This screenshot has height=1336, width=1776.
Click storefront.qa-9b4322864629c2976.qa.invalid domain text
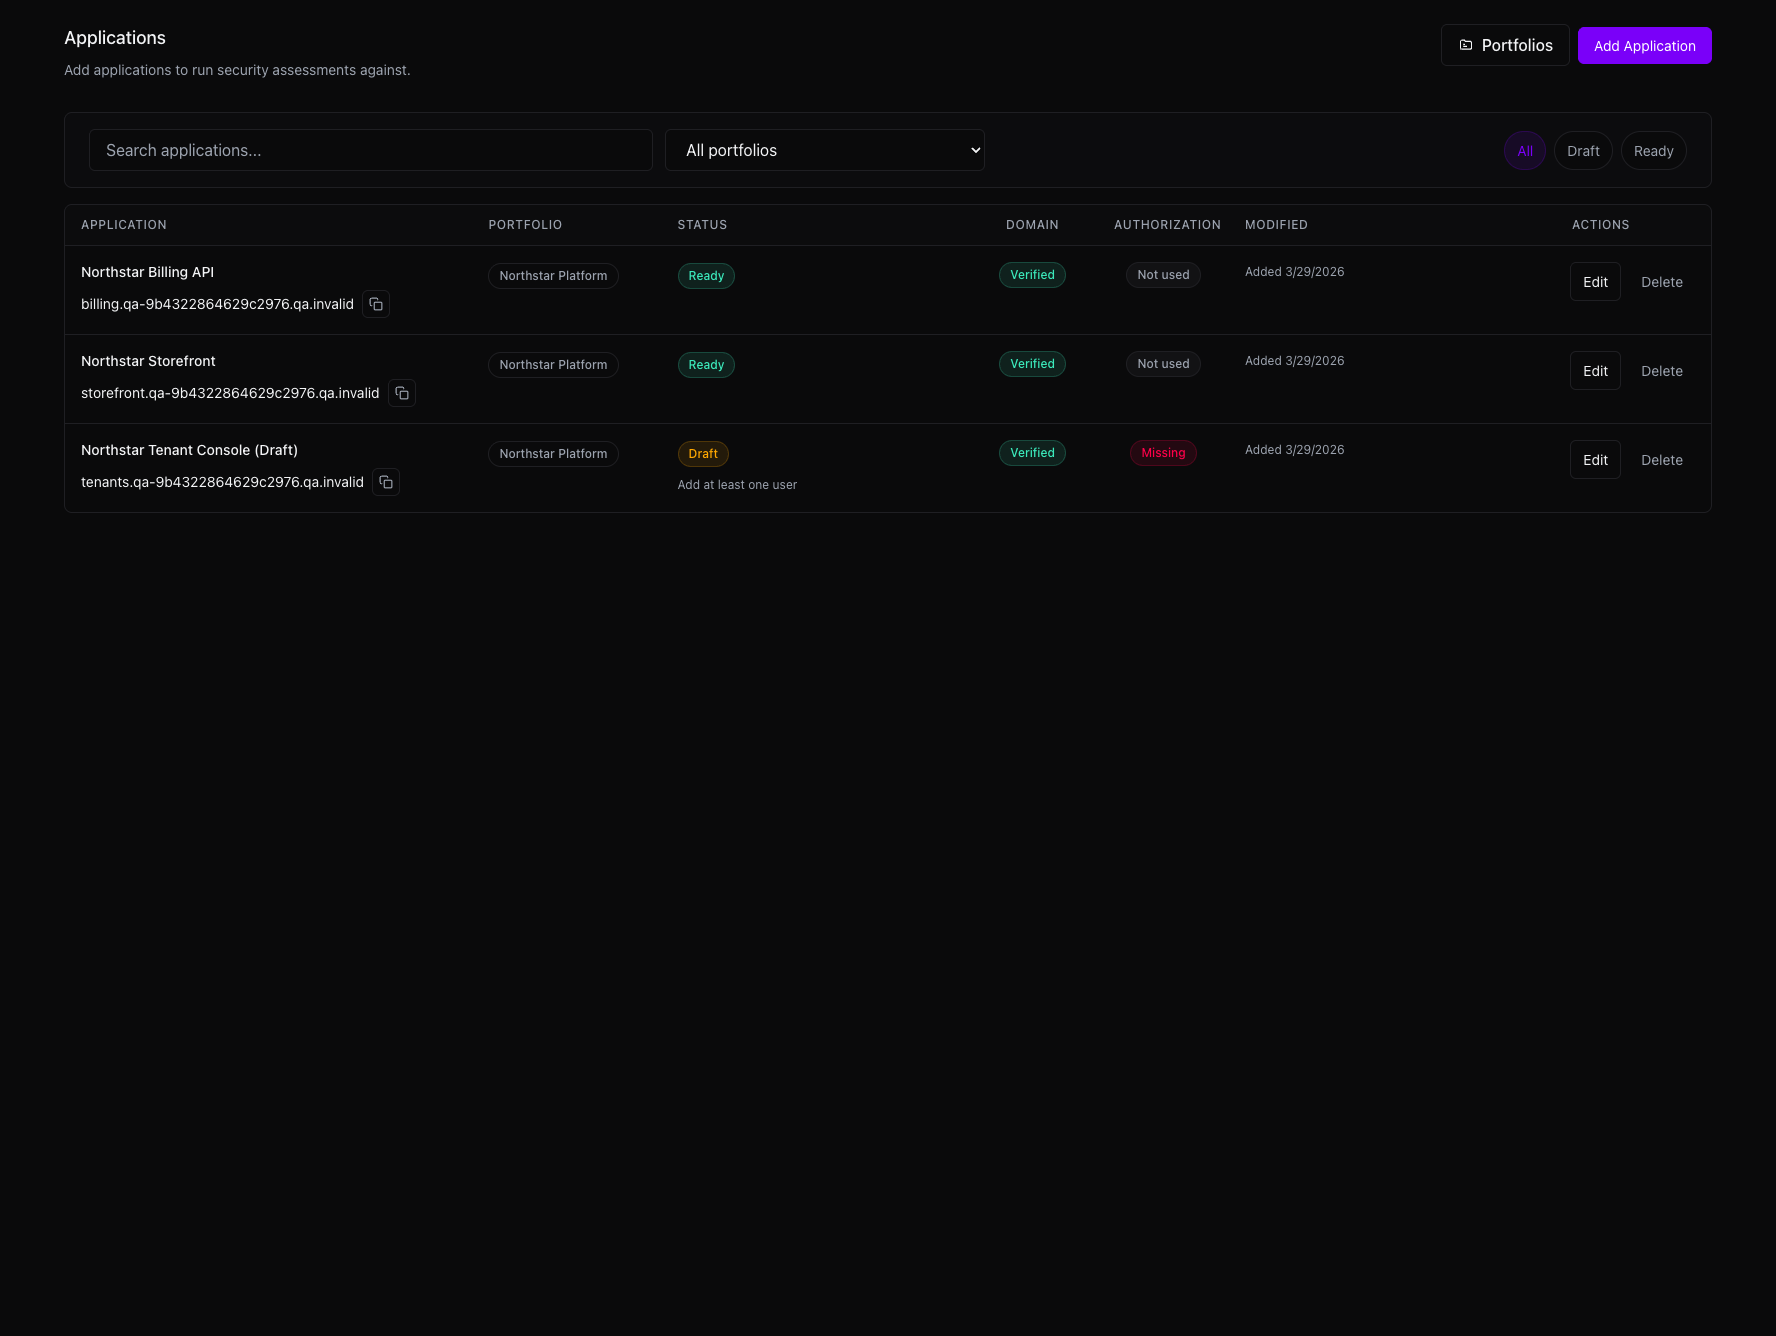[x=230, y=393]
